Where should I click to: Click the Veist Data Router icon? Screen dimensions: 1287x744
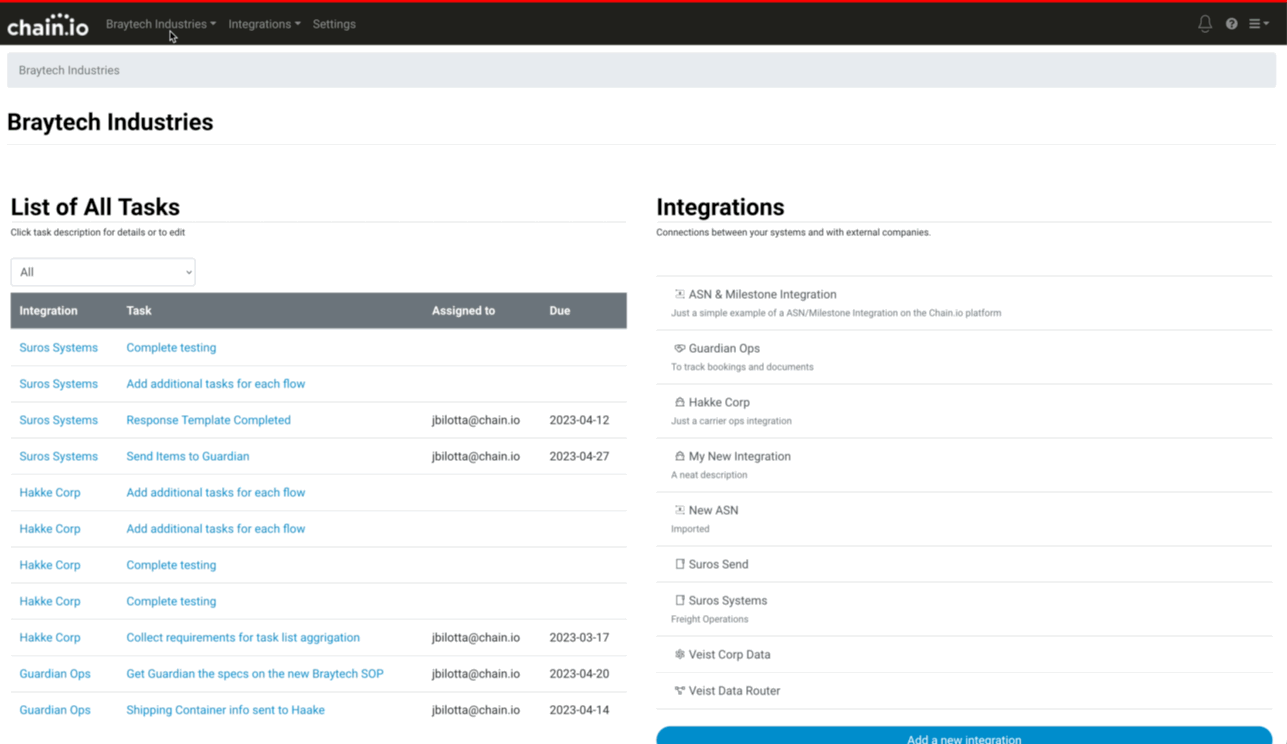680,690
